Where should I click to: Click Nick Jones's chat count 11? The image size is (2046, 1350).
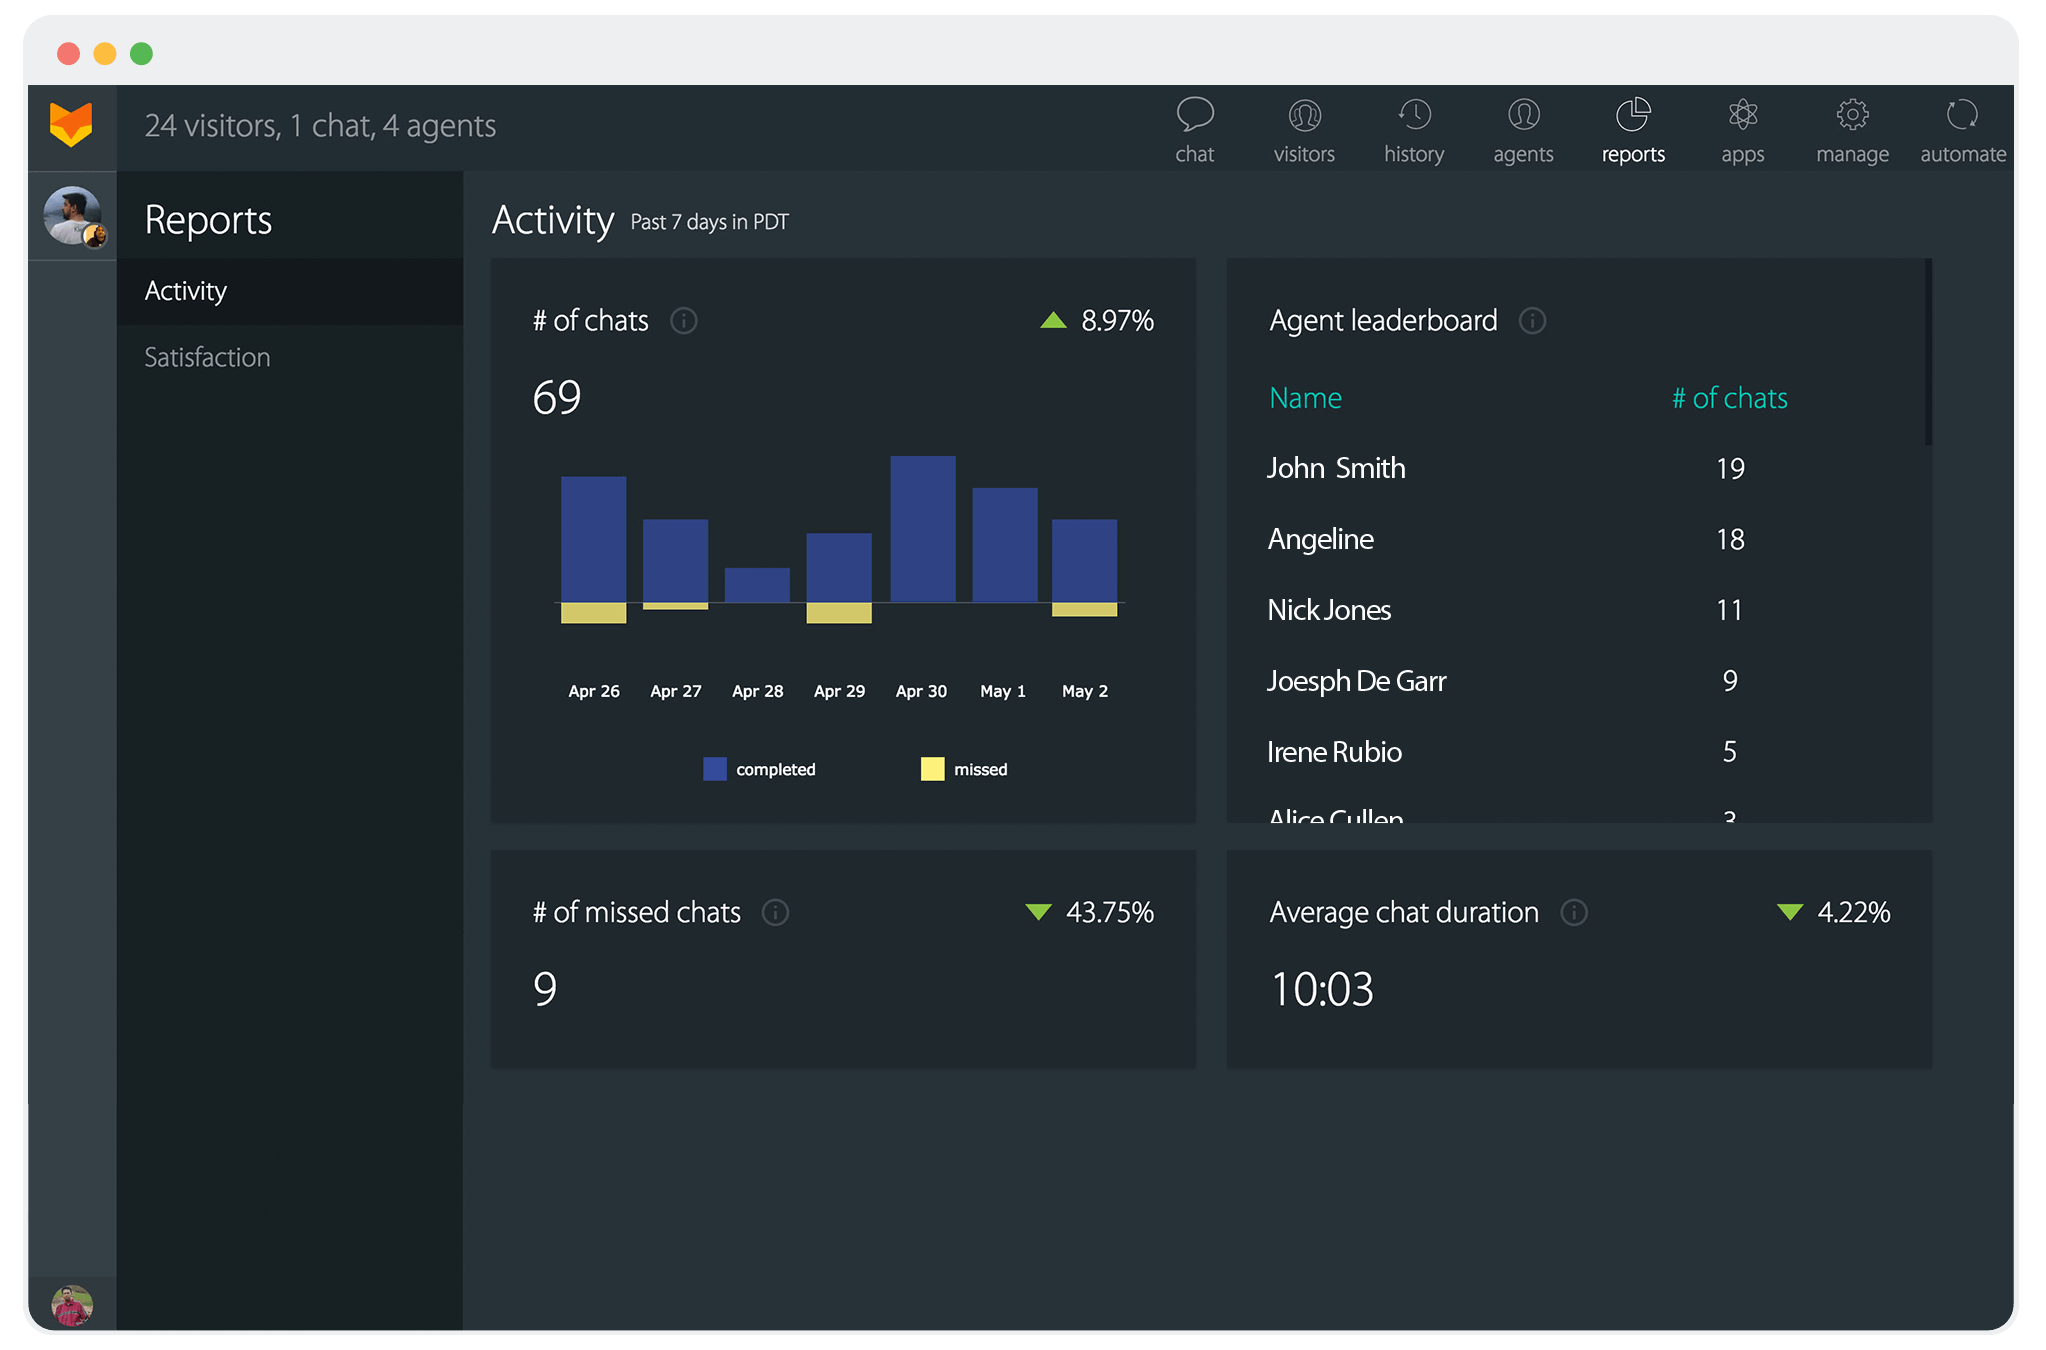tap(1730, 610)
